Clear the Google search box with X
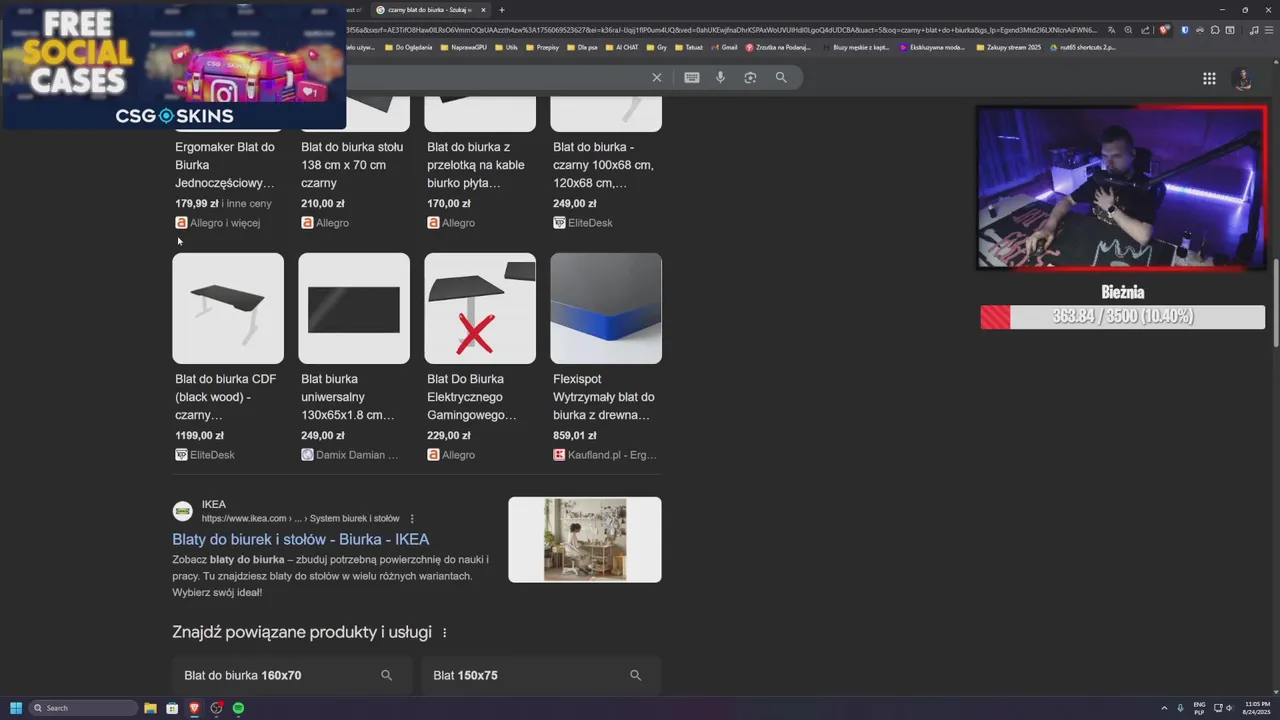The width and height of the screenshot is (1280, 720). click(657, 77)
